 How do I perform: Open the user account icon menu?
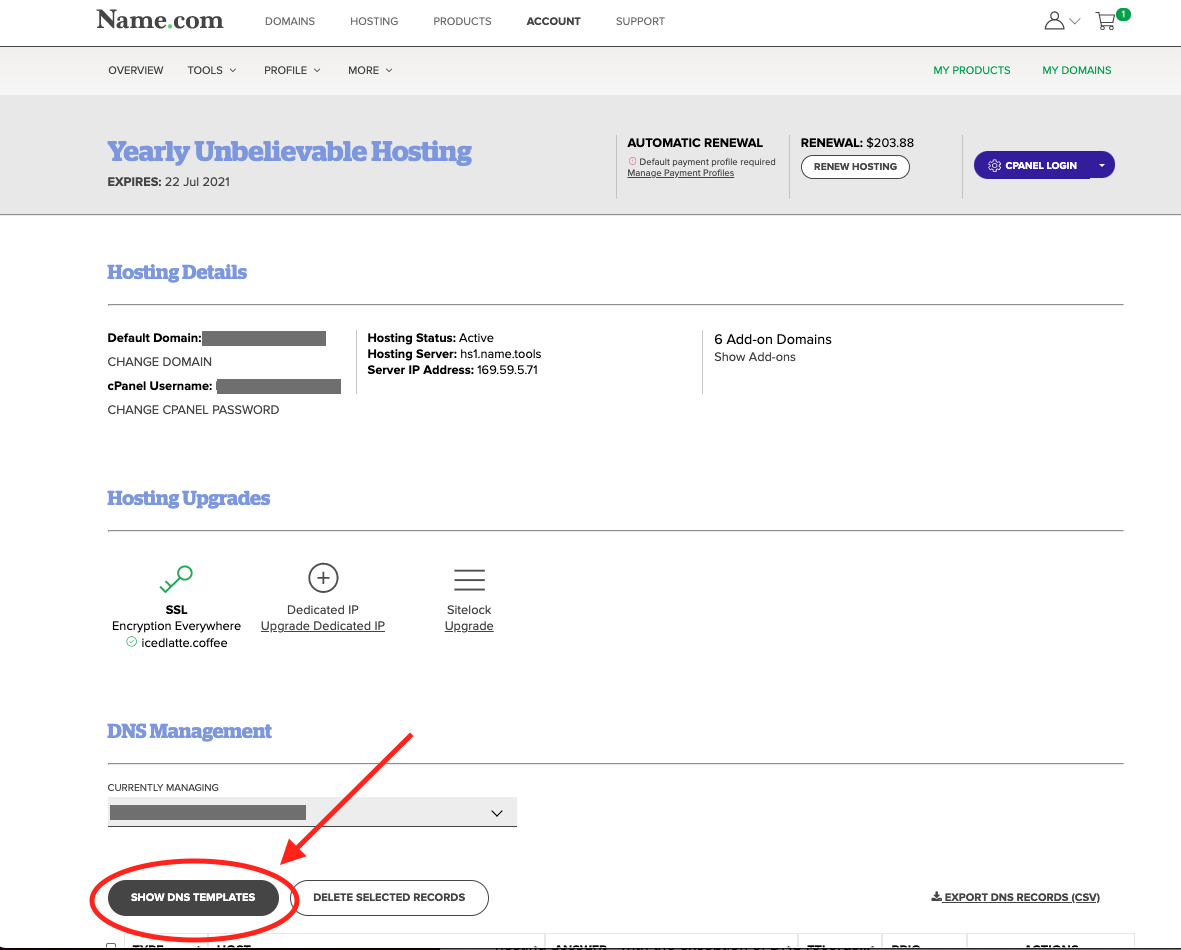(1061, 21)
